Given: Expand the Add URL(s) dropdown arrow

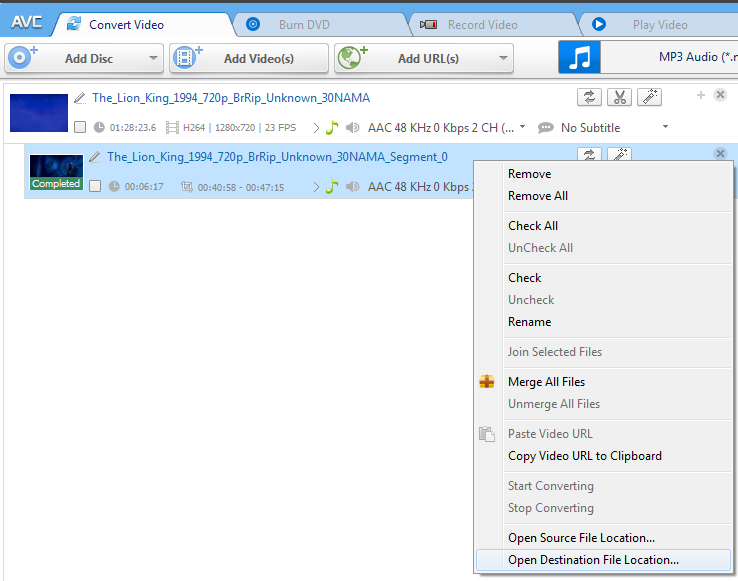Looking at the screenshot, I should tap(503, 58).
